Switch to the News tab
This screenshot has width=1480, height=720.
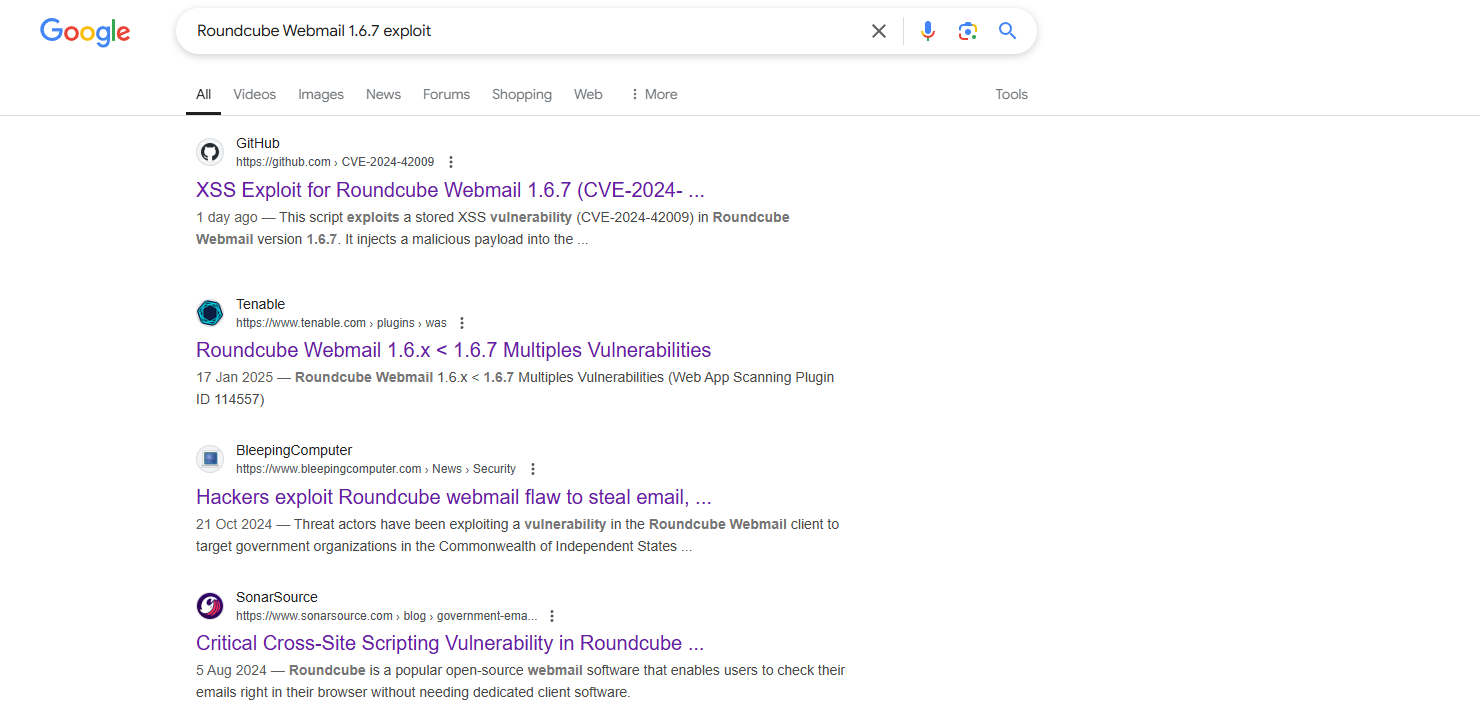(383, 94)
